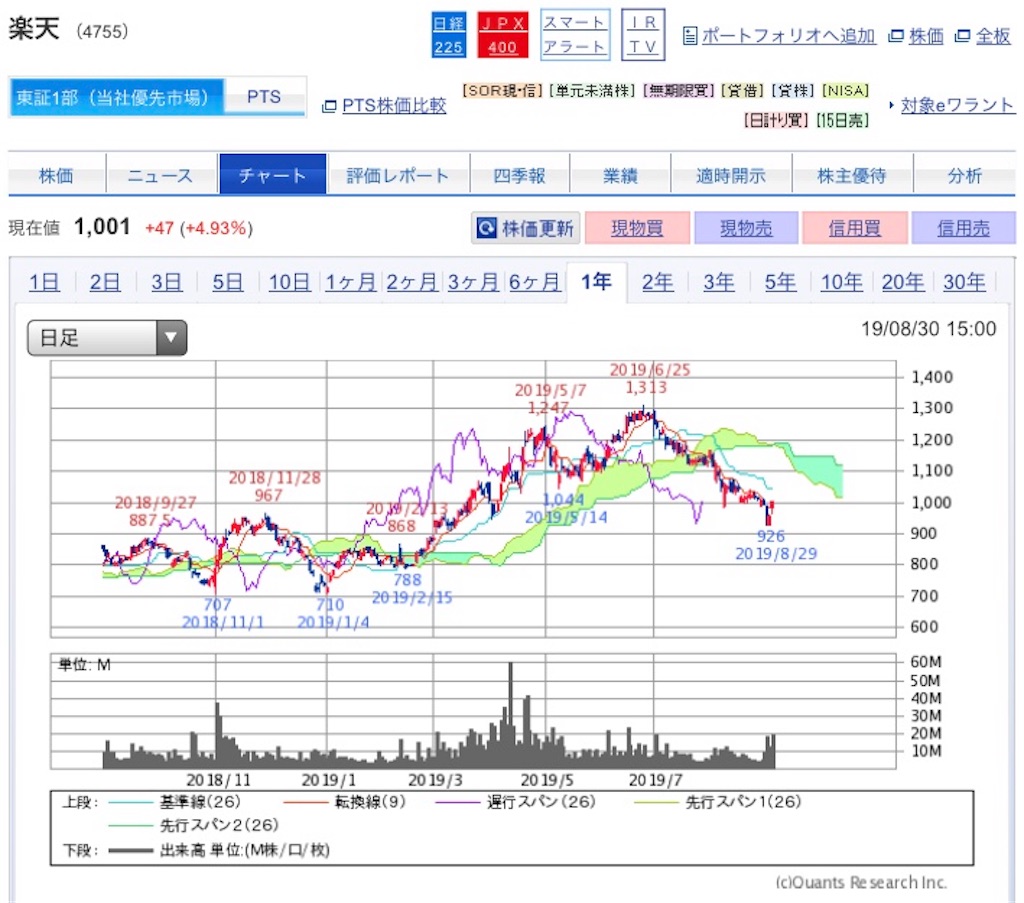Screen dimensions: 1024x903
Task: Open the 分析 tab
Action: [965, 175]
